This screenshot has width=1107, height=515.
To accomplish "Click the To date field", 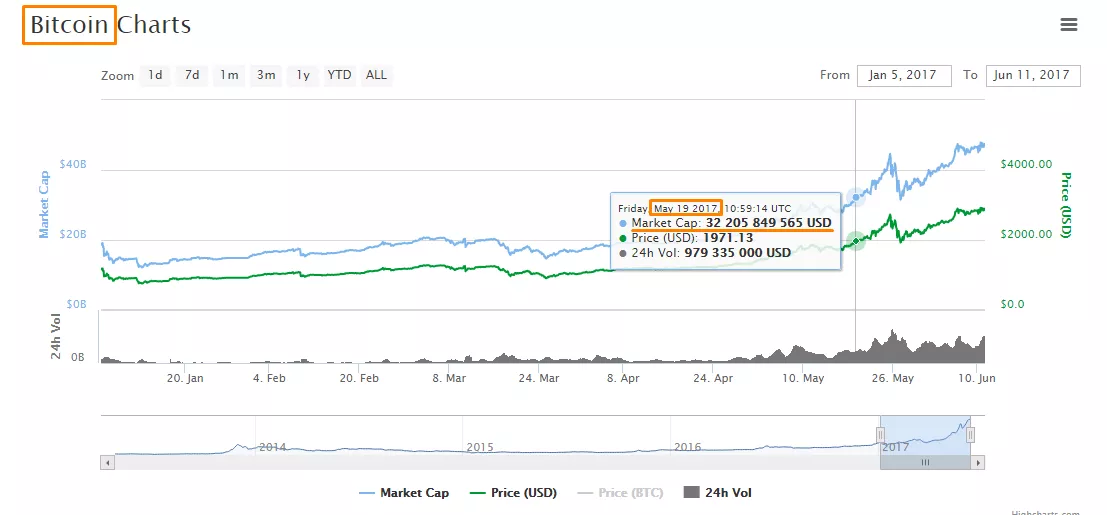I will click(1032, 75).
